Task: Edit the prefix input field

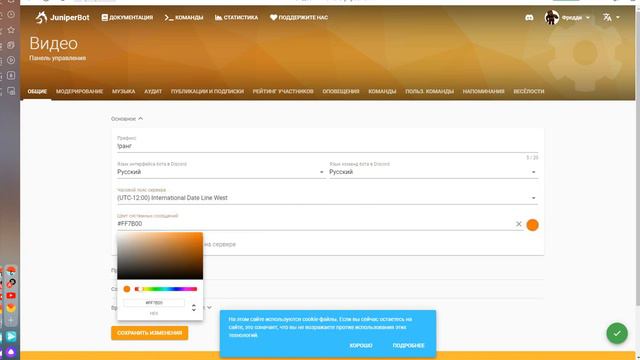Action: point(327,146)
